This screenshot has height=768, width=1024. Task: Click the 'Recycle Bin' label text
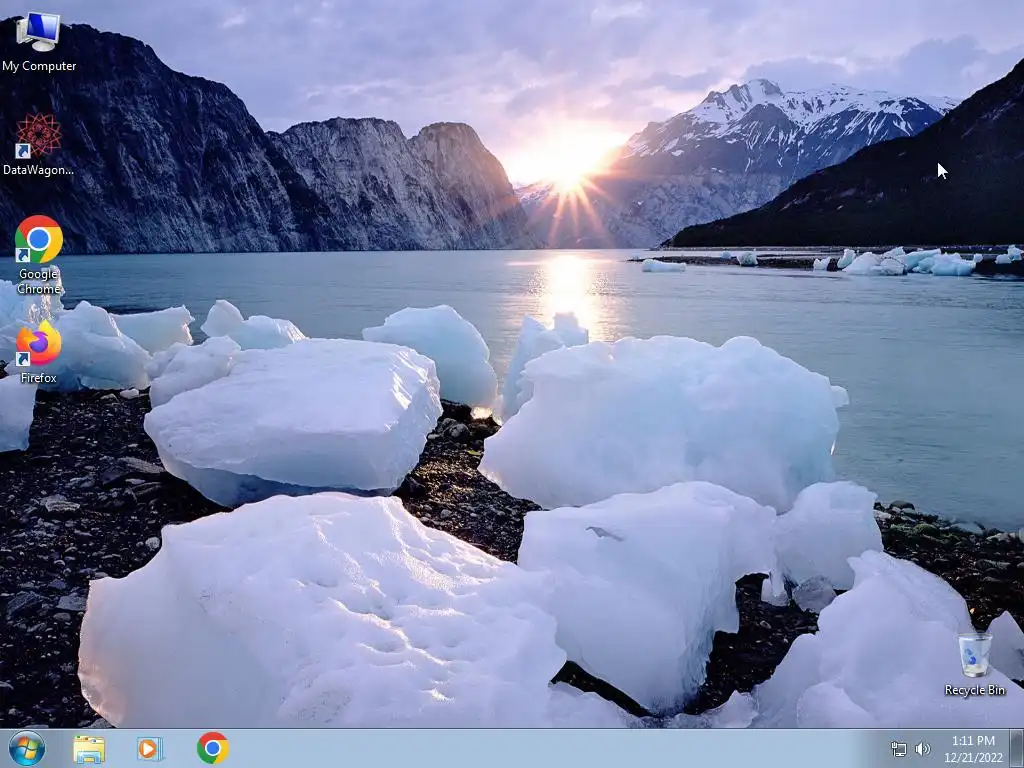pos(974,690)
